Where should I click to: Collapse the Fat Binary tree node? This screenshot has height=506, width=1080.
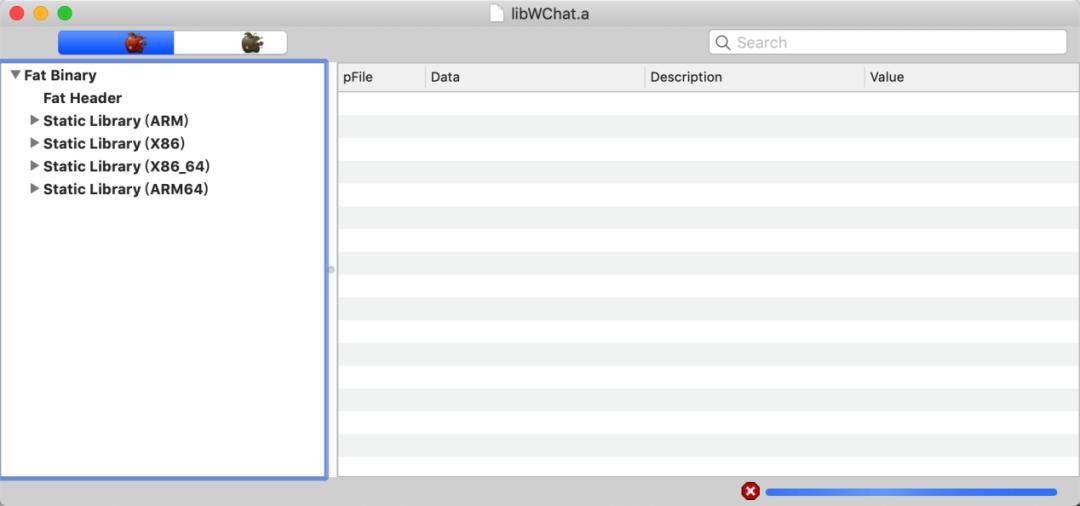pos(15,74)
